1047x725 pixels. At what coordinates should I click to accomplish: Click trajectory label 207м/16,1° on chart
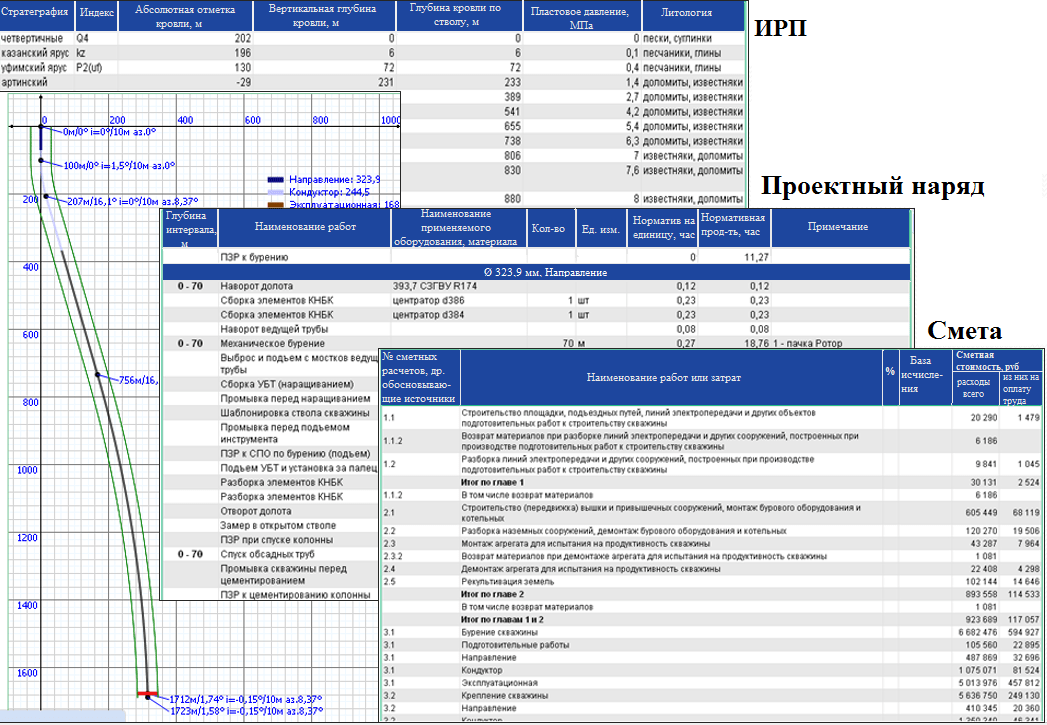134,200
